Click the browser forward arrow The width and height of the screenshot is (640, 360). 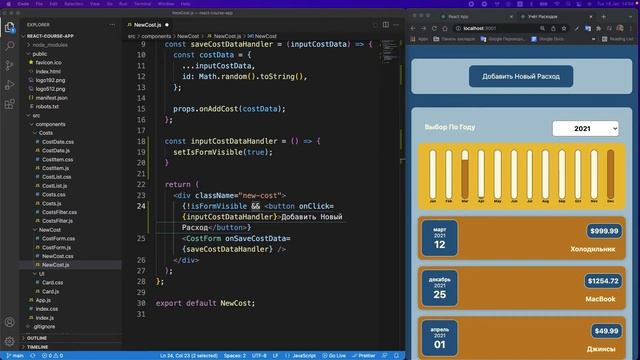[423, 28]
